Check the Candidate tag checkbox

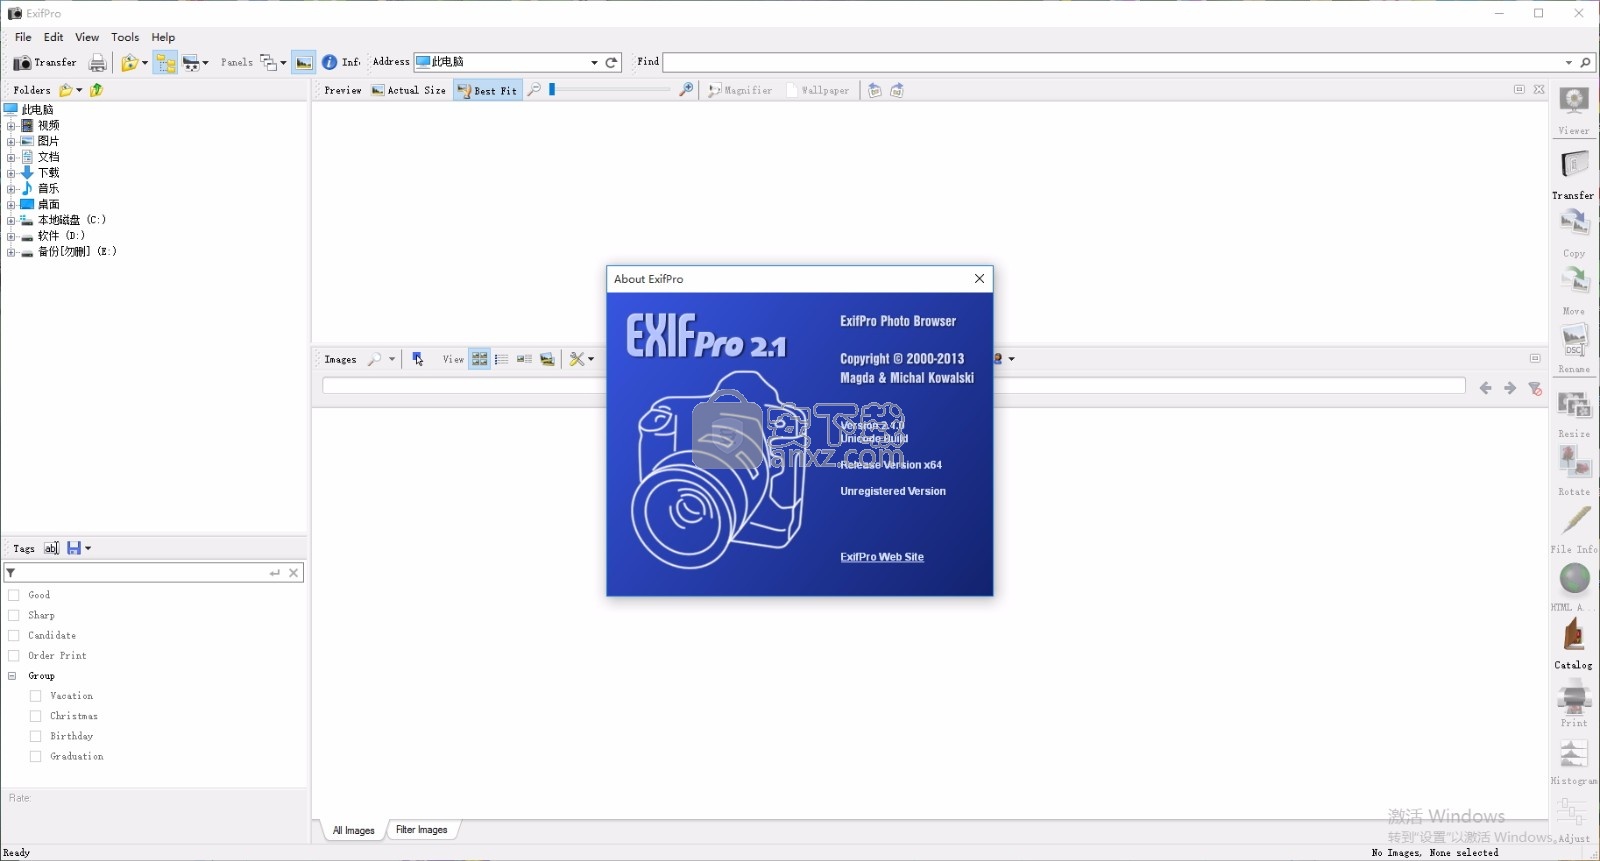point(14,635)
